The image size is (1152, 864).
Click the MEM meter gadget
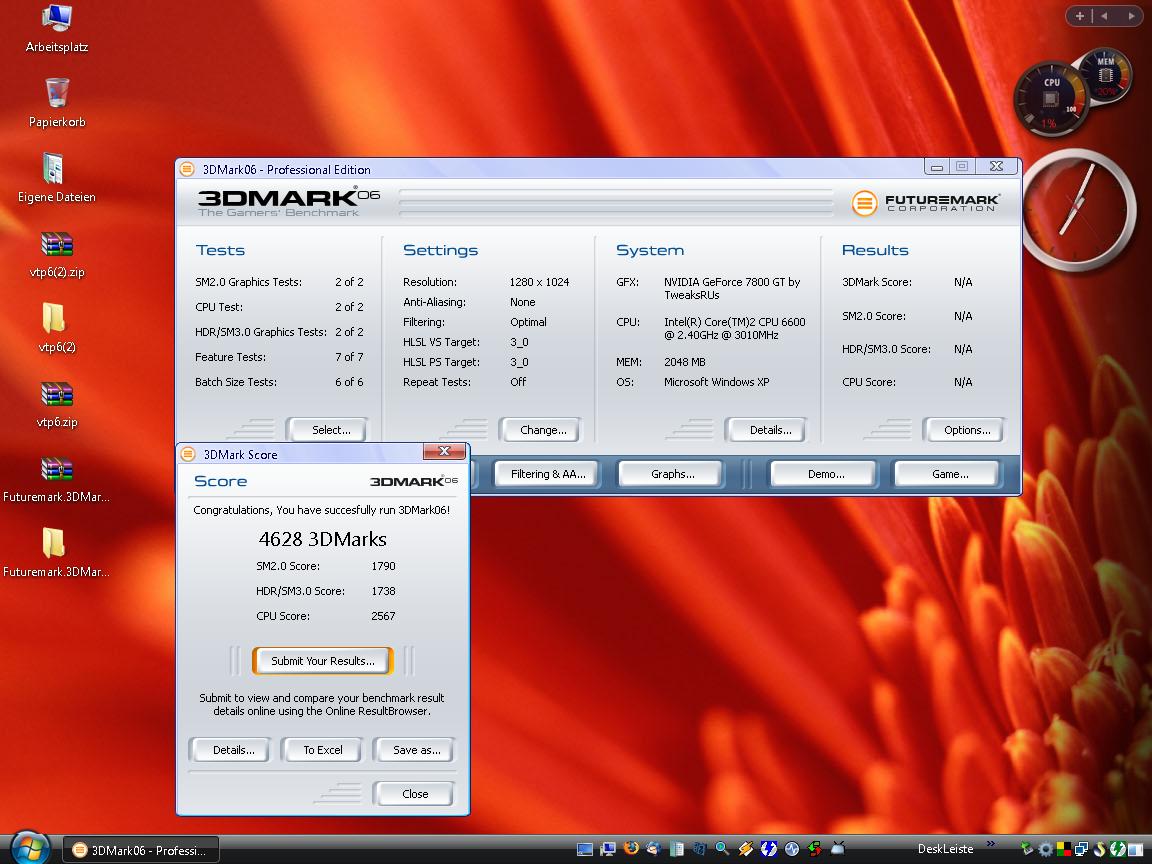pyautogui.click(x=1105, y=76)
